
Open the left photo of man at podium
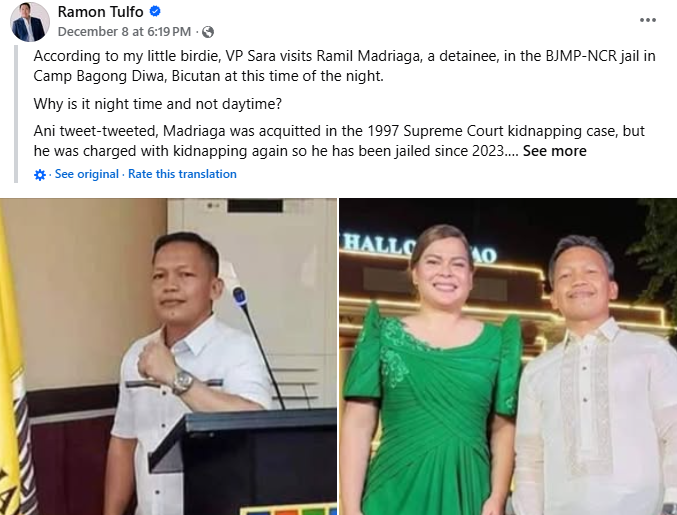click(168, 357)
